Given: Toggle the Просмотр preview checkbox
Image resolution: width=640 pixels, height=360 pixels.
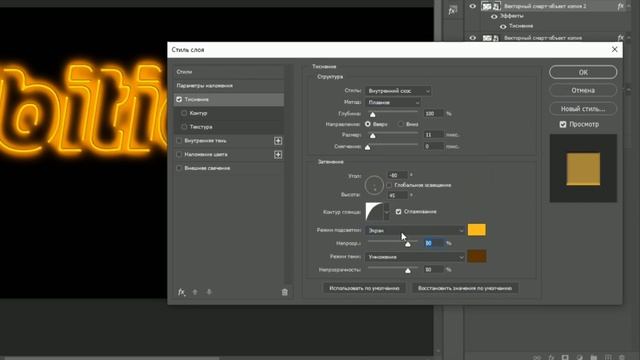Looking at the screenshot, I should 563,124.
